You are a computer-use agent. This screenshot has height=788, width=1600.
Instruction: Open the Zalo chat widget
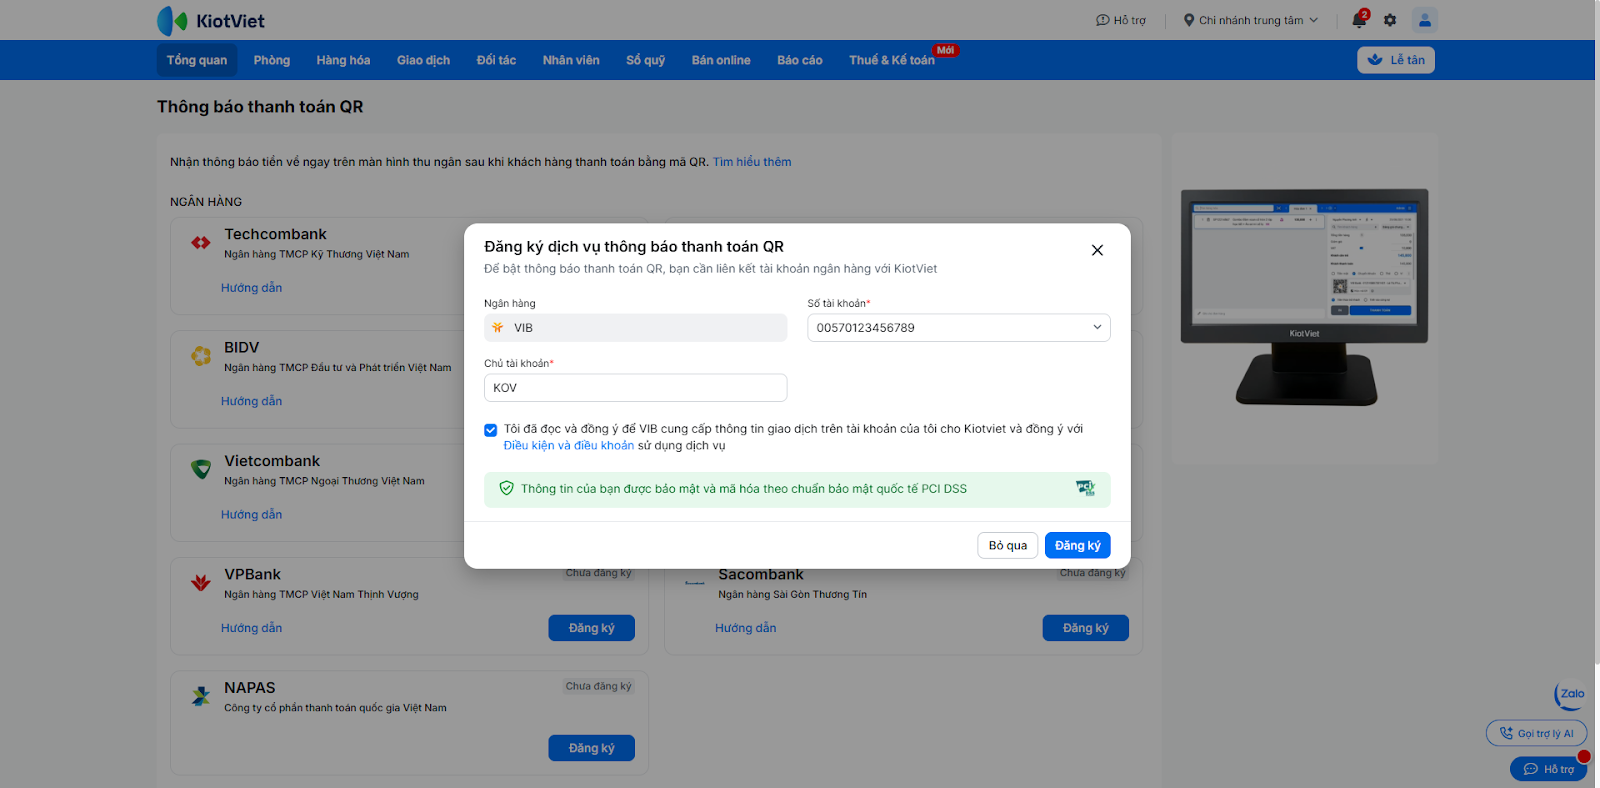[x=1571, y=694]
